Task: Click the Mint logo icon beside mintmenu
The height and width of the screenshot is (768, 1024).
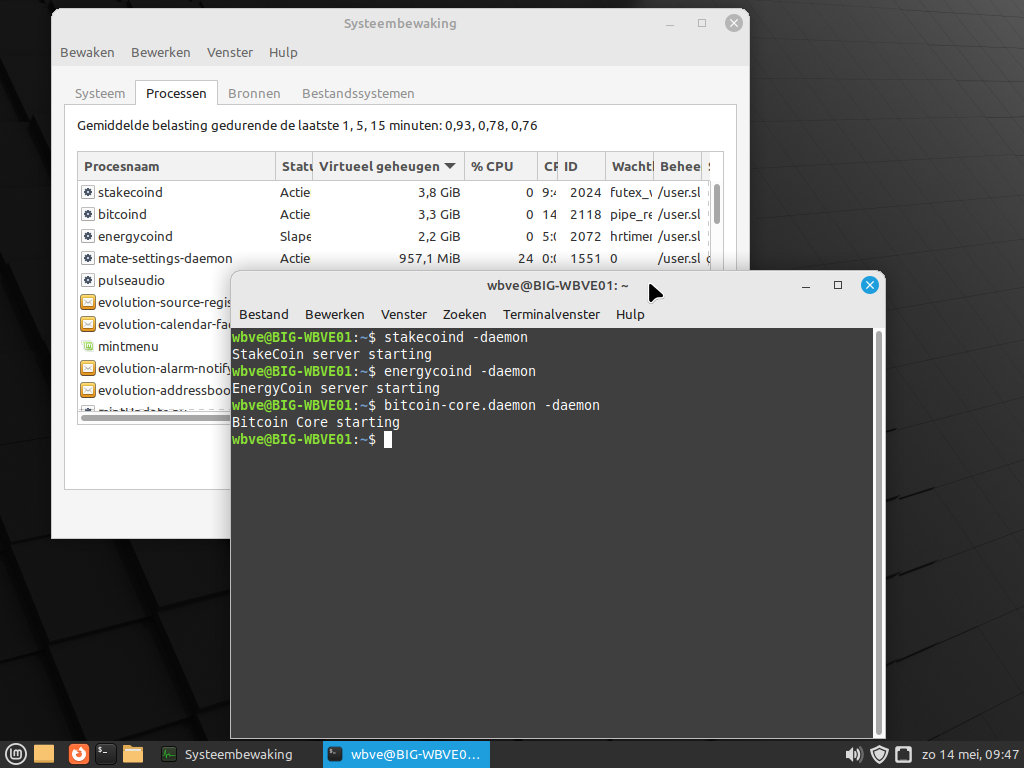Action: coord(88,346)
